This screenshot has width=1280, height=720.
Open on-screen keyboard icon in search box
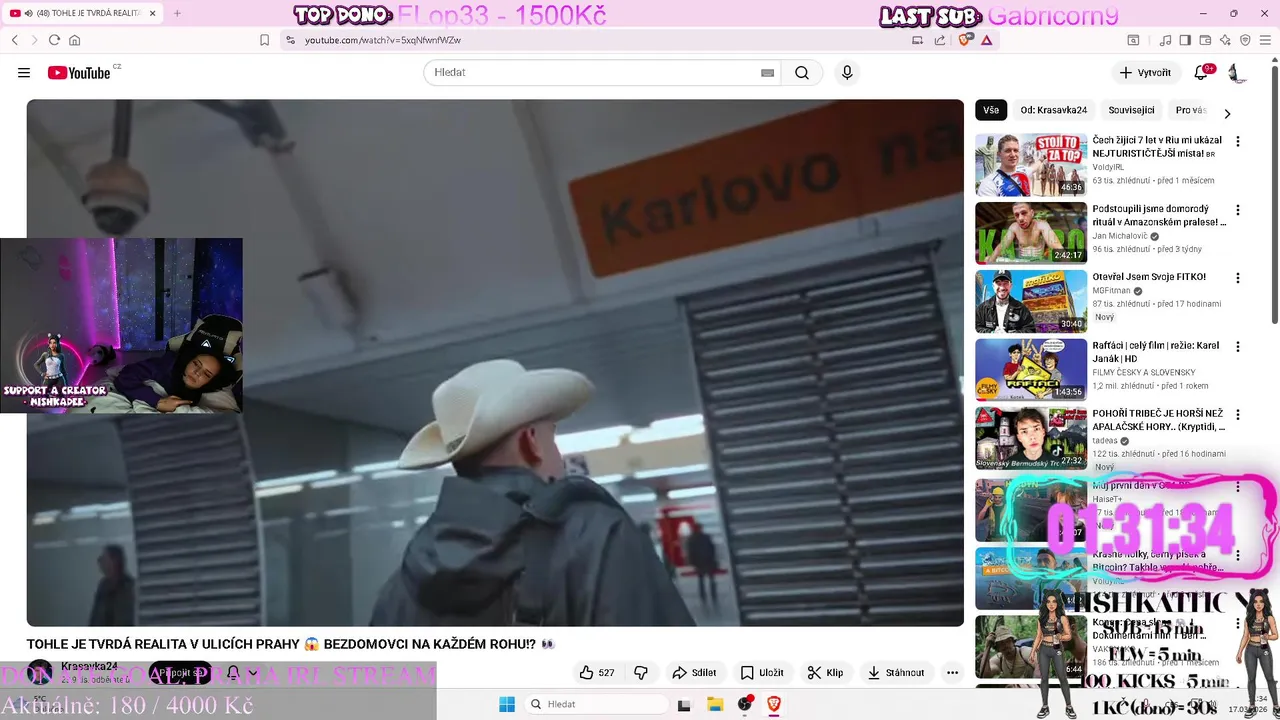767,73
